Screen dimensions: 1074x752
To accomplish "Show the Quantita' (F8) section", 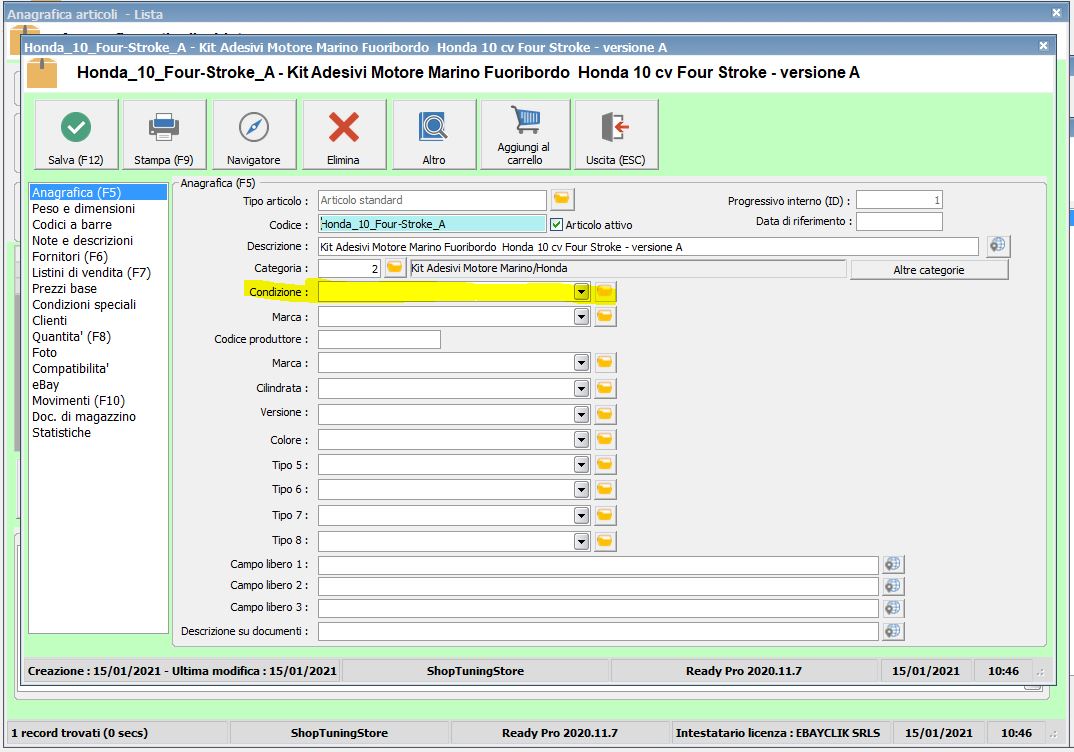I will tap(71, 336).
